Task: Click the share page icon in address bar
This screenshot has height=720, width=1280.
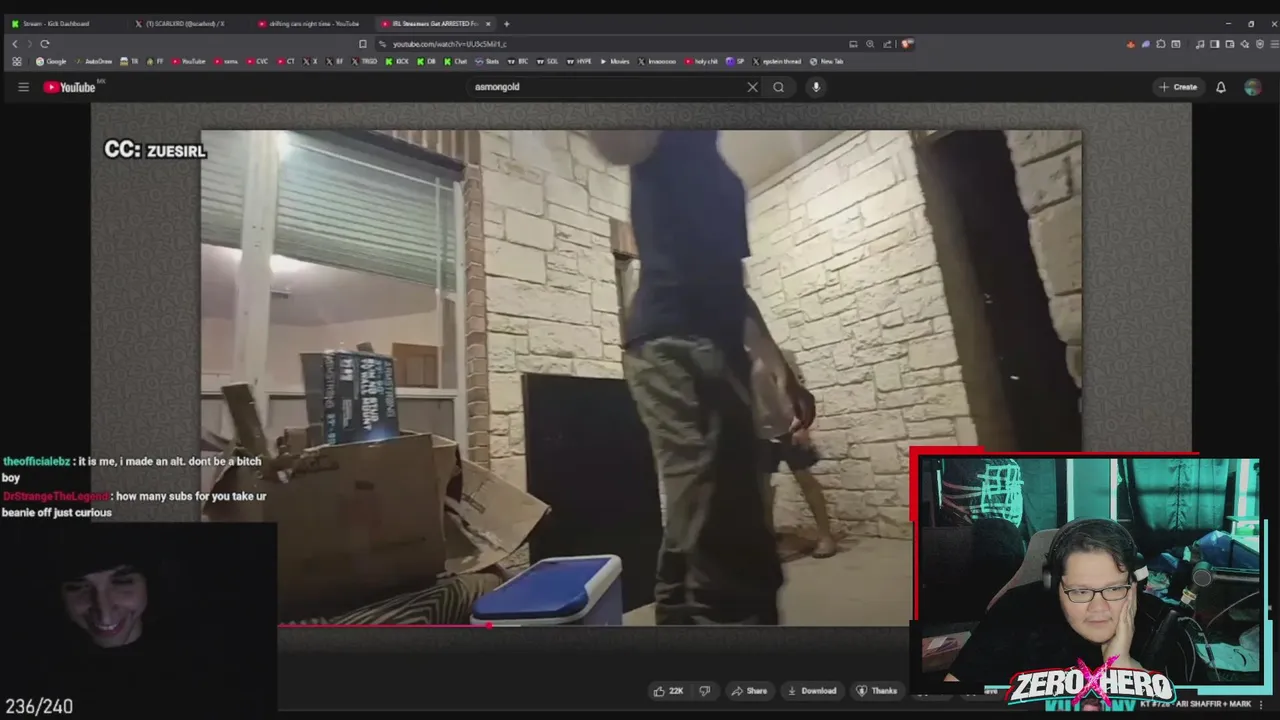Action: point(887,44)
